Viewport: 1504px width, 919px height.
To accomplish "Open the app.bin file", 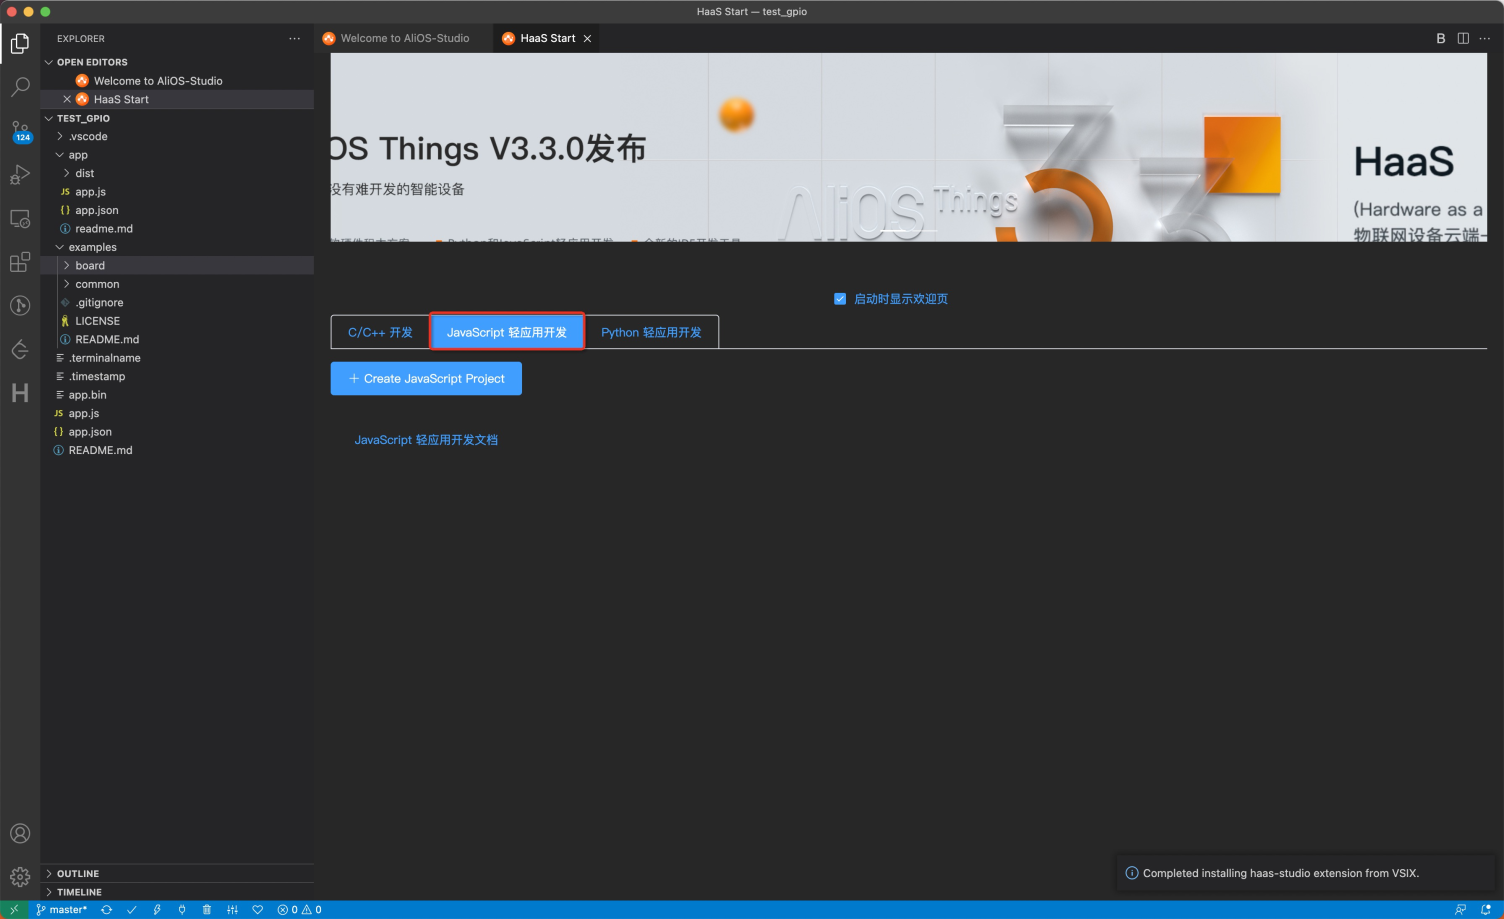I will point(87,395).
